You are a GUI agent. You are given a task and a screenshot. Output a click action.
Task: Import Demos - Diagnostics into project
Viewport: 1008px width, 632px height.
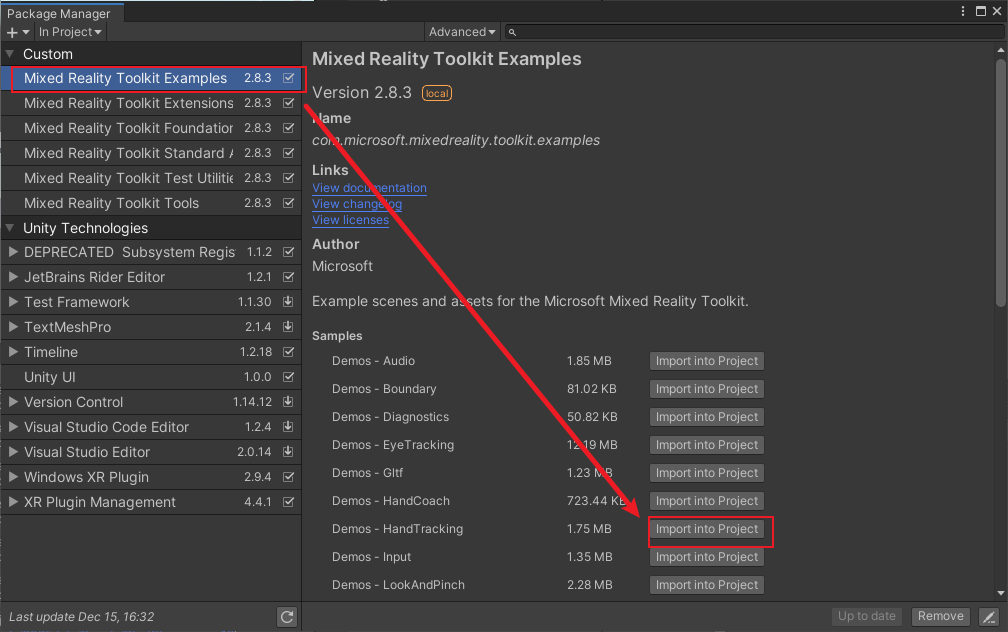click(x=706, y=417)
